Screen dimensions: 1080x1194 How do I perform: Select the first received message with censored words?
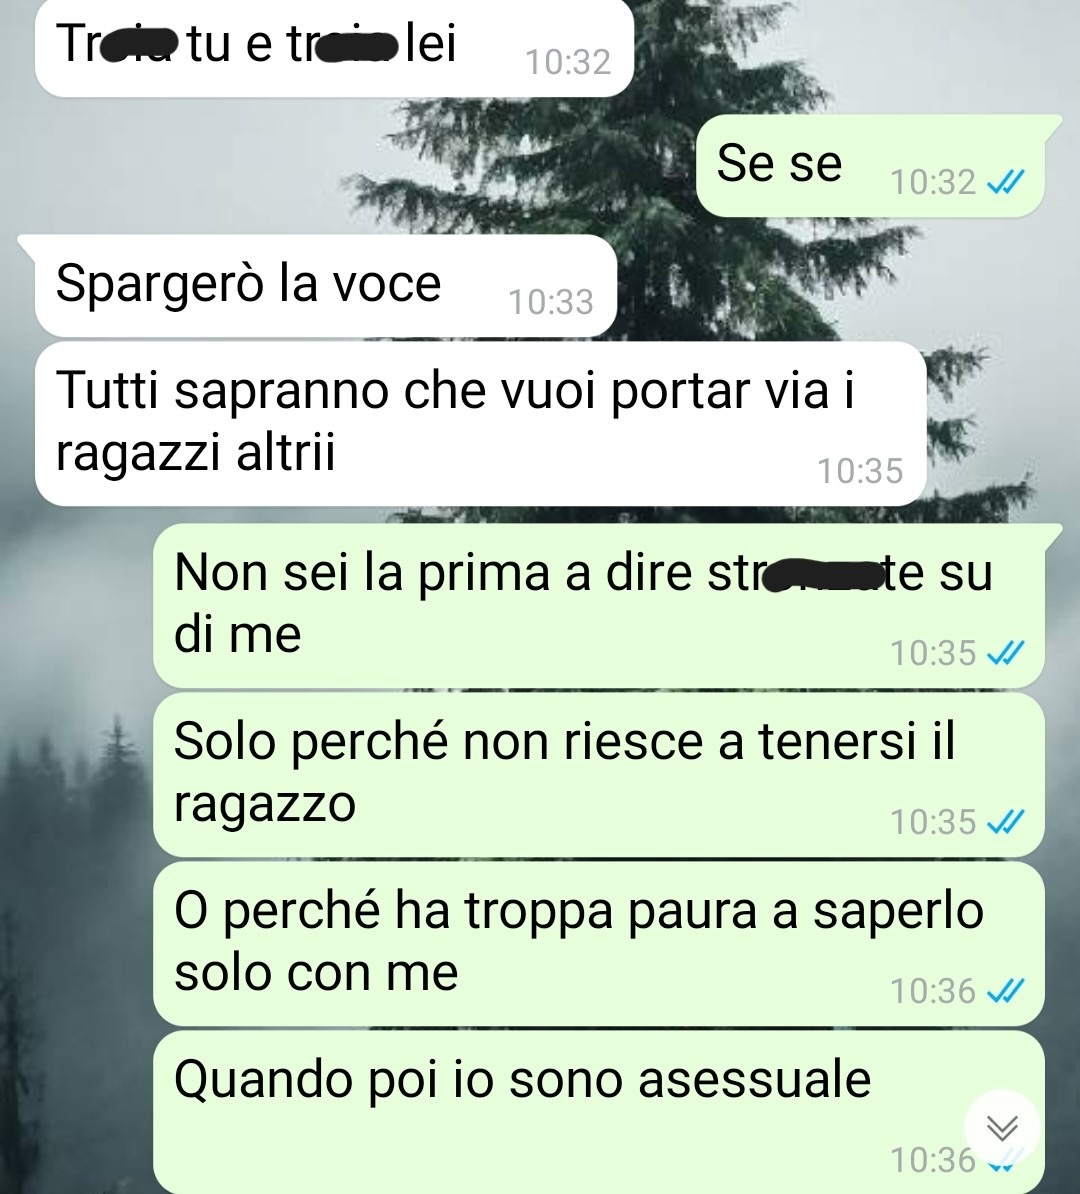(334, 47)
